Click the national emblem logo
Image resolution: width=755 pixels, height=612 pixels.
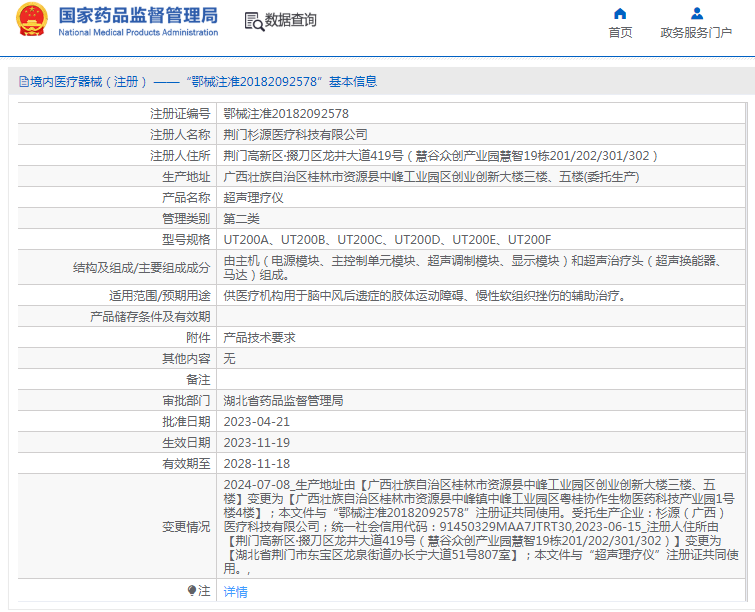pos(32,20)
